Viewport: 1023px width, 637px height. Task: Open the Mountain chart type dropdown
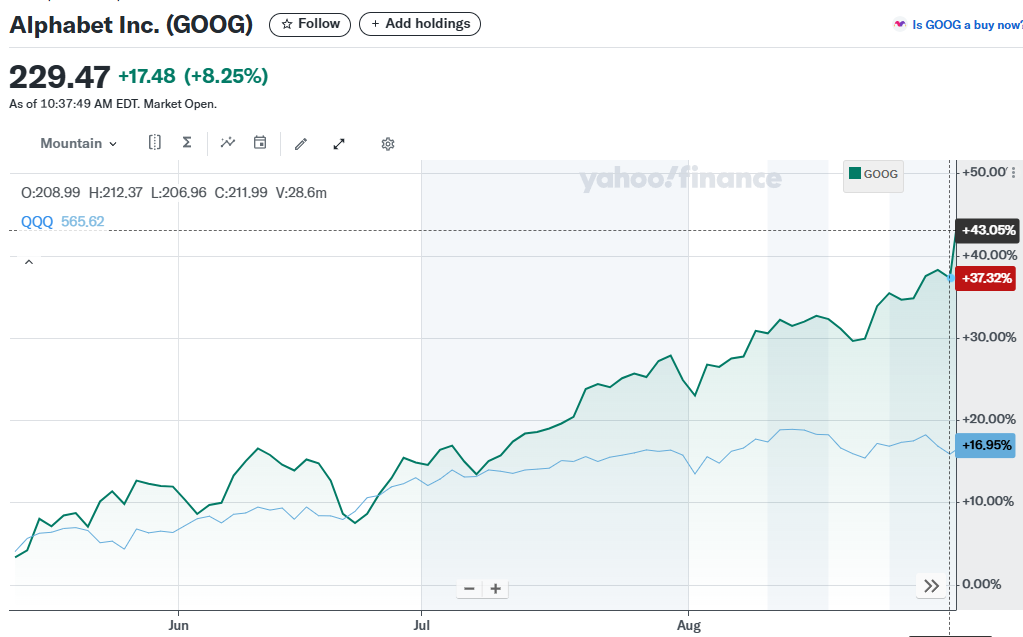pyautogui.click(x=78, y=144)
